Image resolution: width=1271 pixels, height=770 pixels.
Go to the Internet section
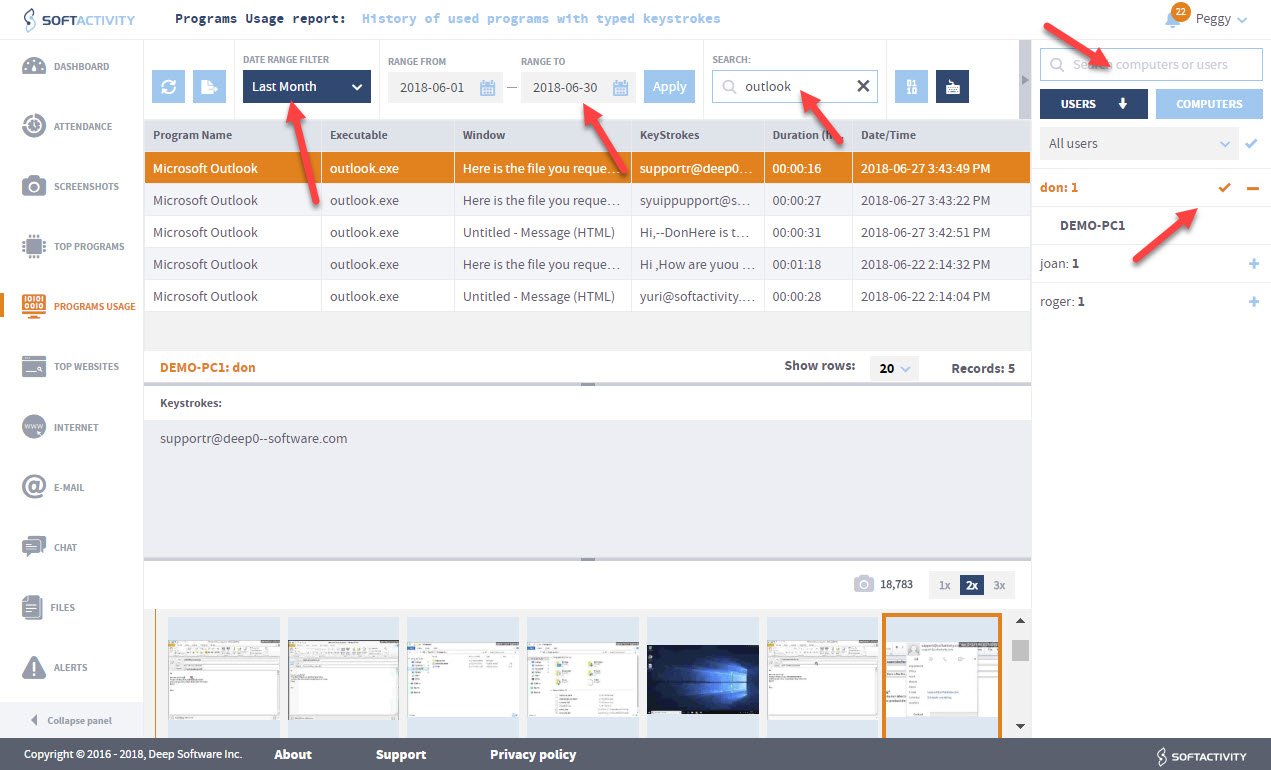point(60,427)
